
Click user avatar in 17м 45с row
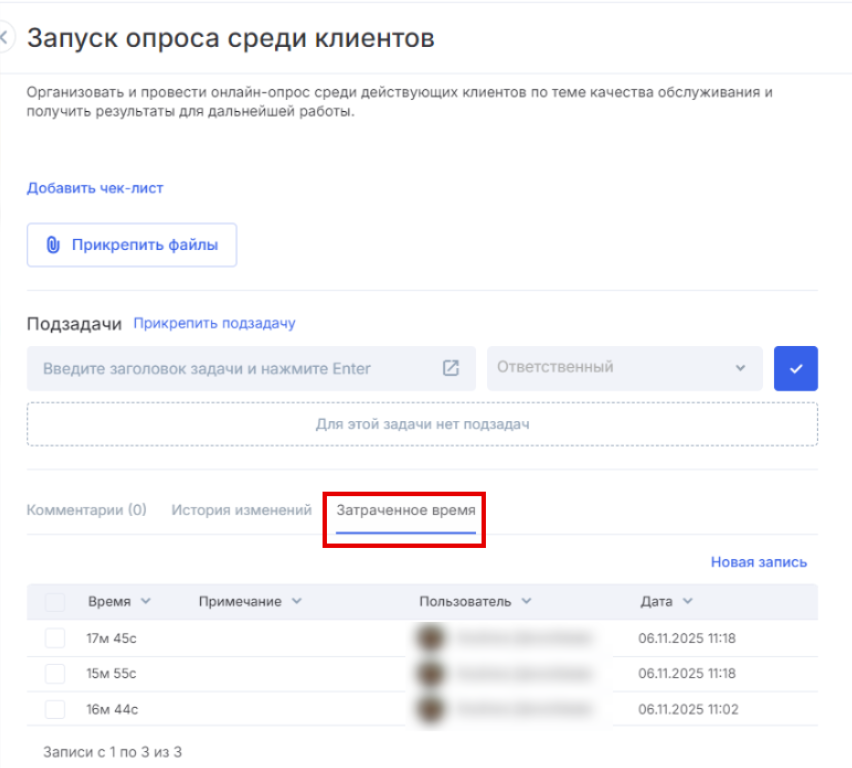pyautogui.click(x=431, y=639)
